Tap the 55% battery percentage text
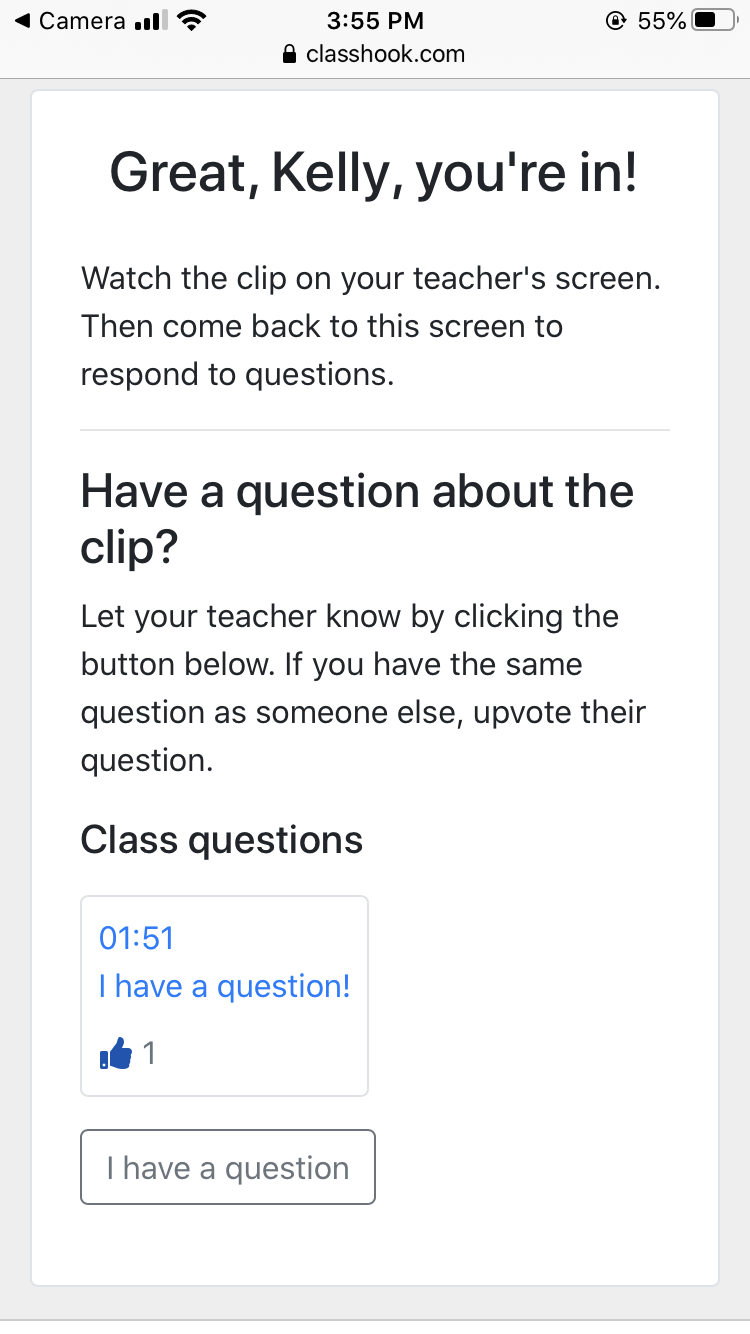The image size is (750, 1334). (x=661, y=21)
